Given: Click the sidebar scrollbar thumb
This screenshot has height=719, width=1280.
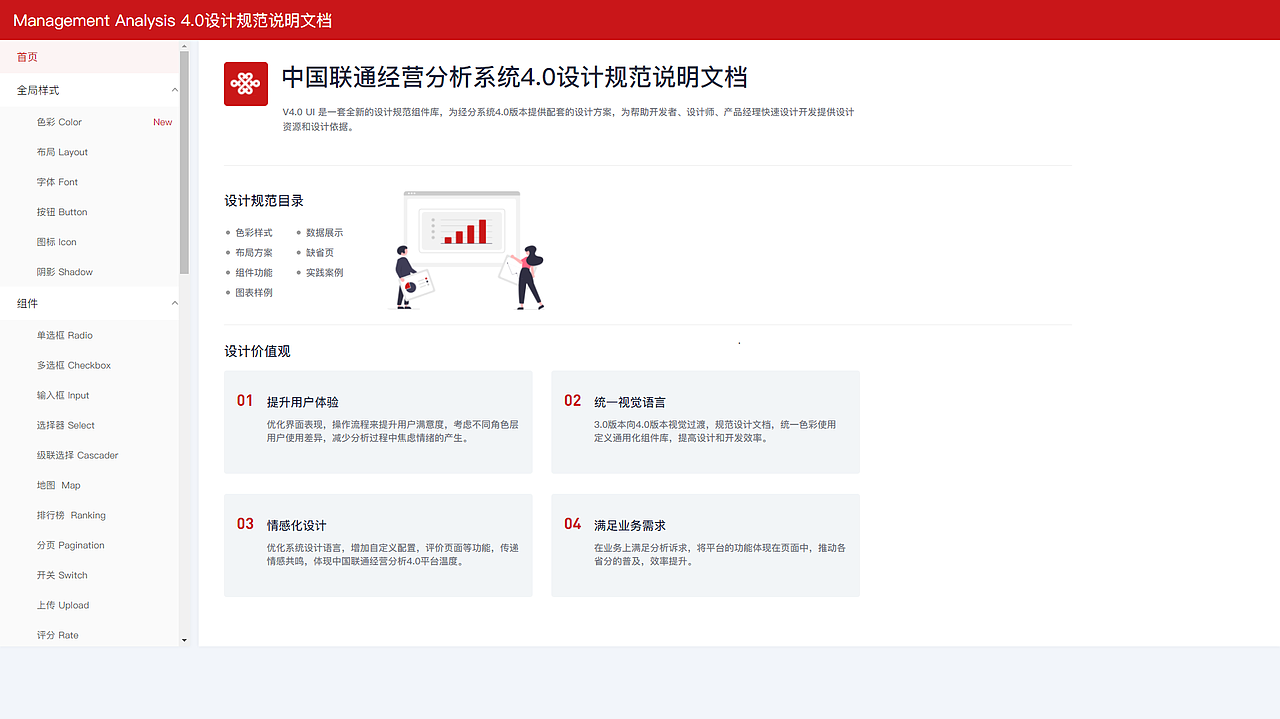Looking at the screenshot, I should tap(184, 162).
